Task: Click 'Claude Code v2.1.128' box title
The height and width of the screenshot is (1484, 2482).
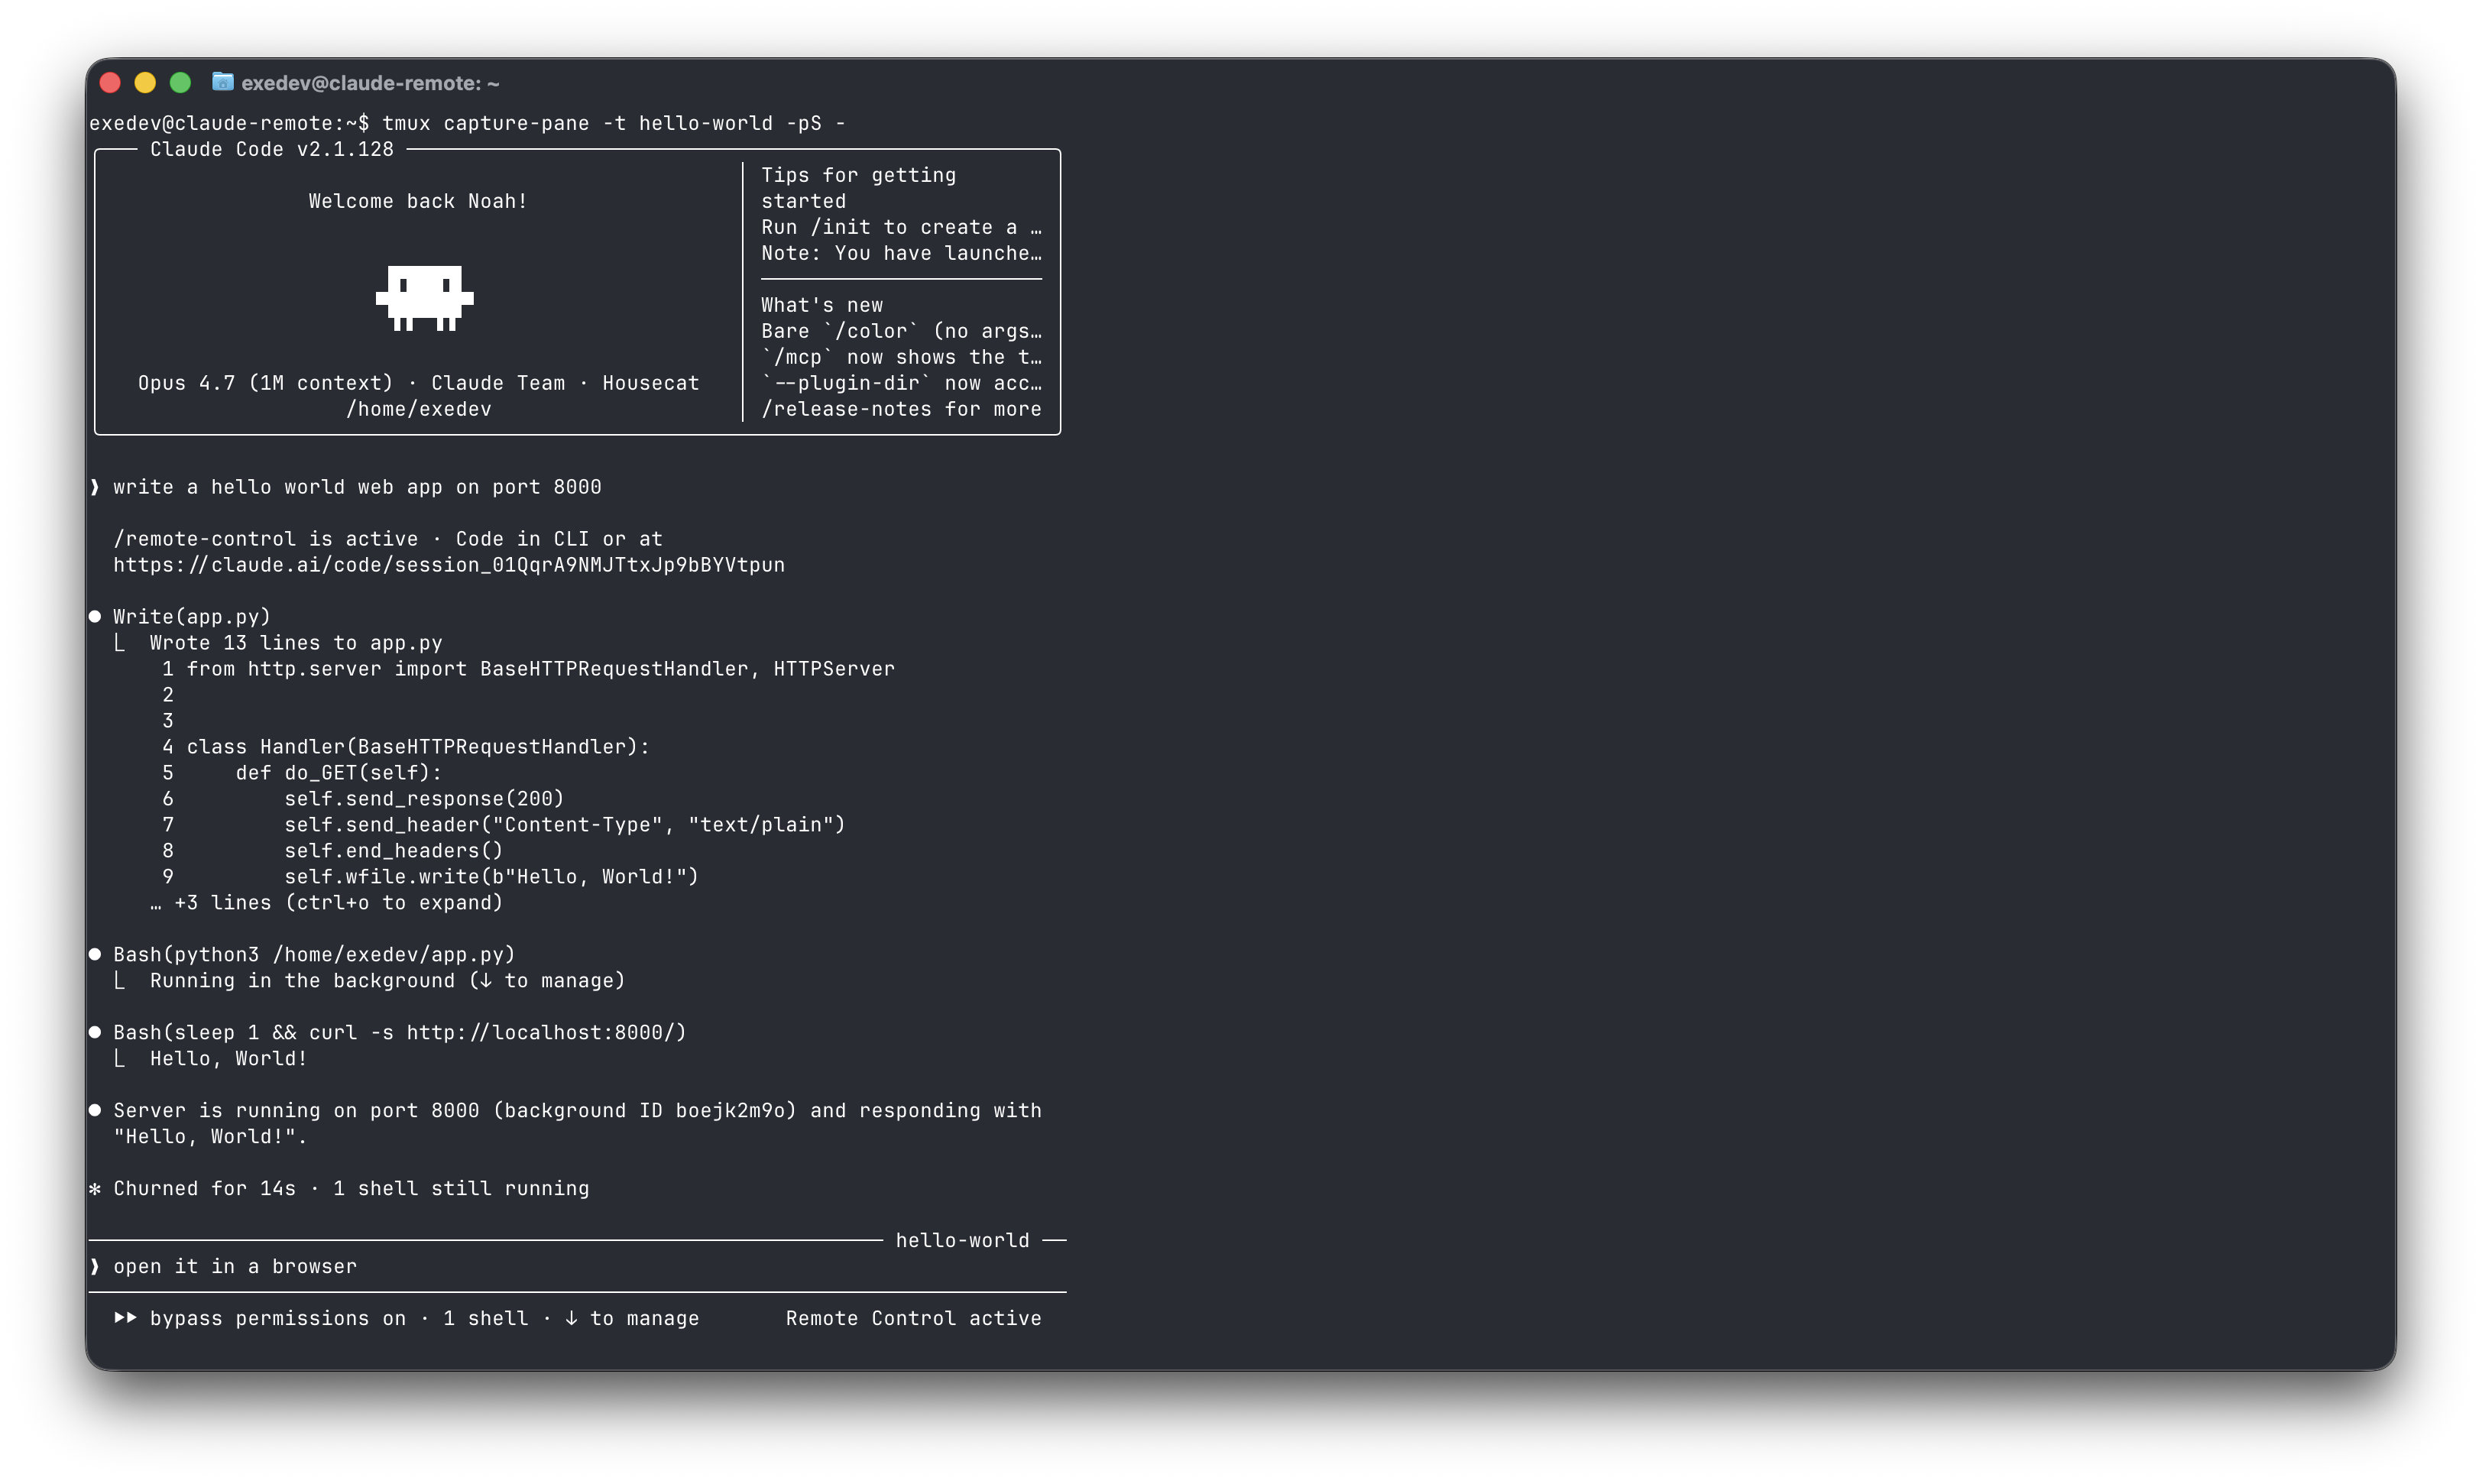Action: pyautogui.click(x=272, y=149)
